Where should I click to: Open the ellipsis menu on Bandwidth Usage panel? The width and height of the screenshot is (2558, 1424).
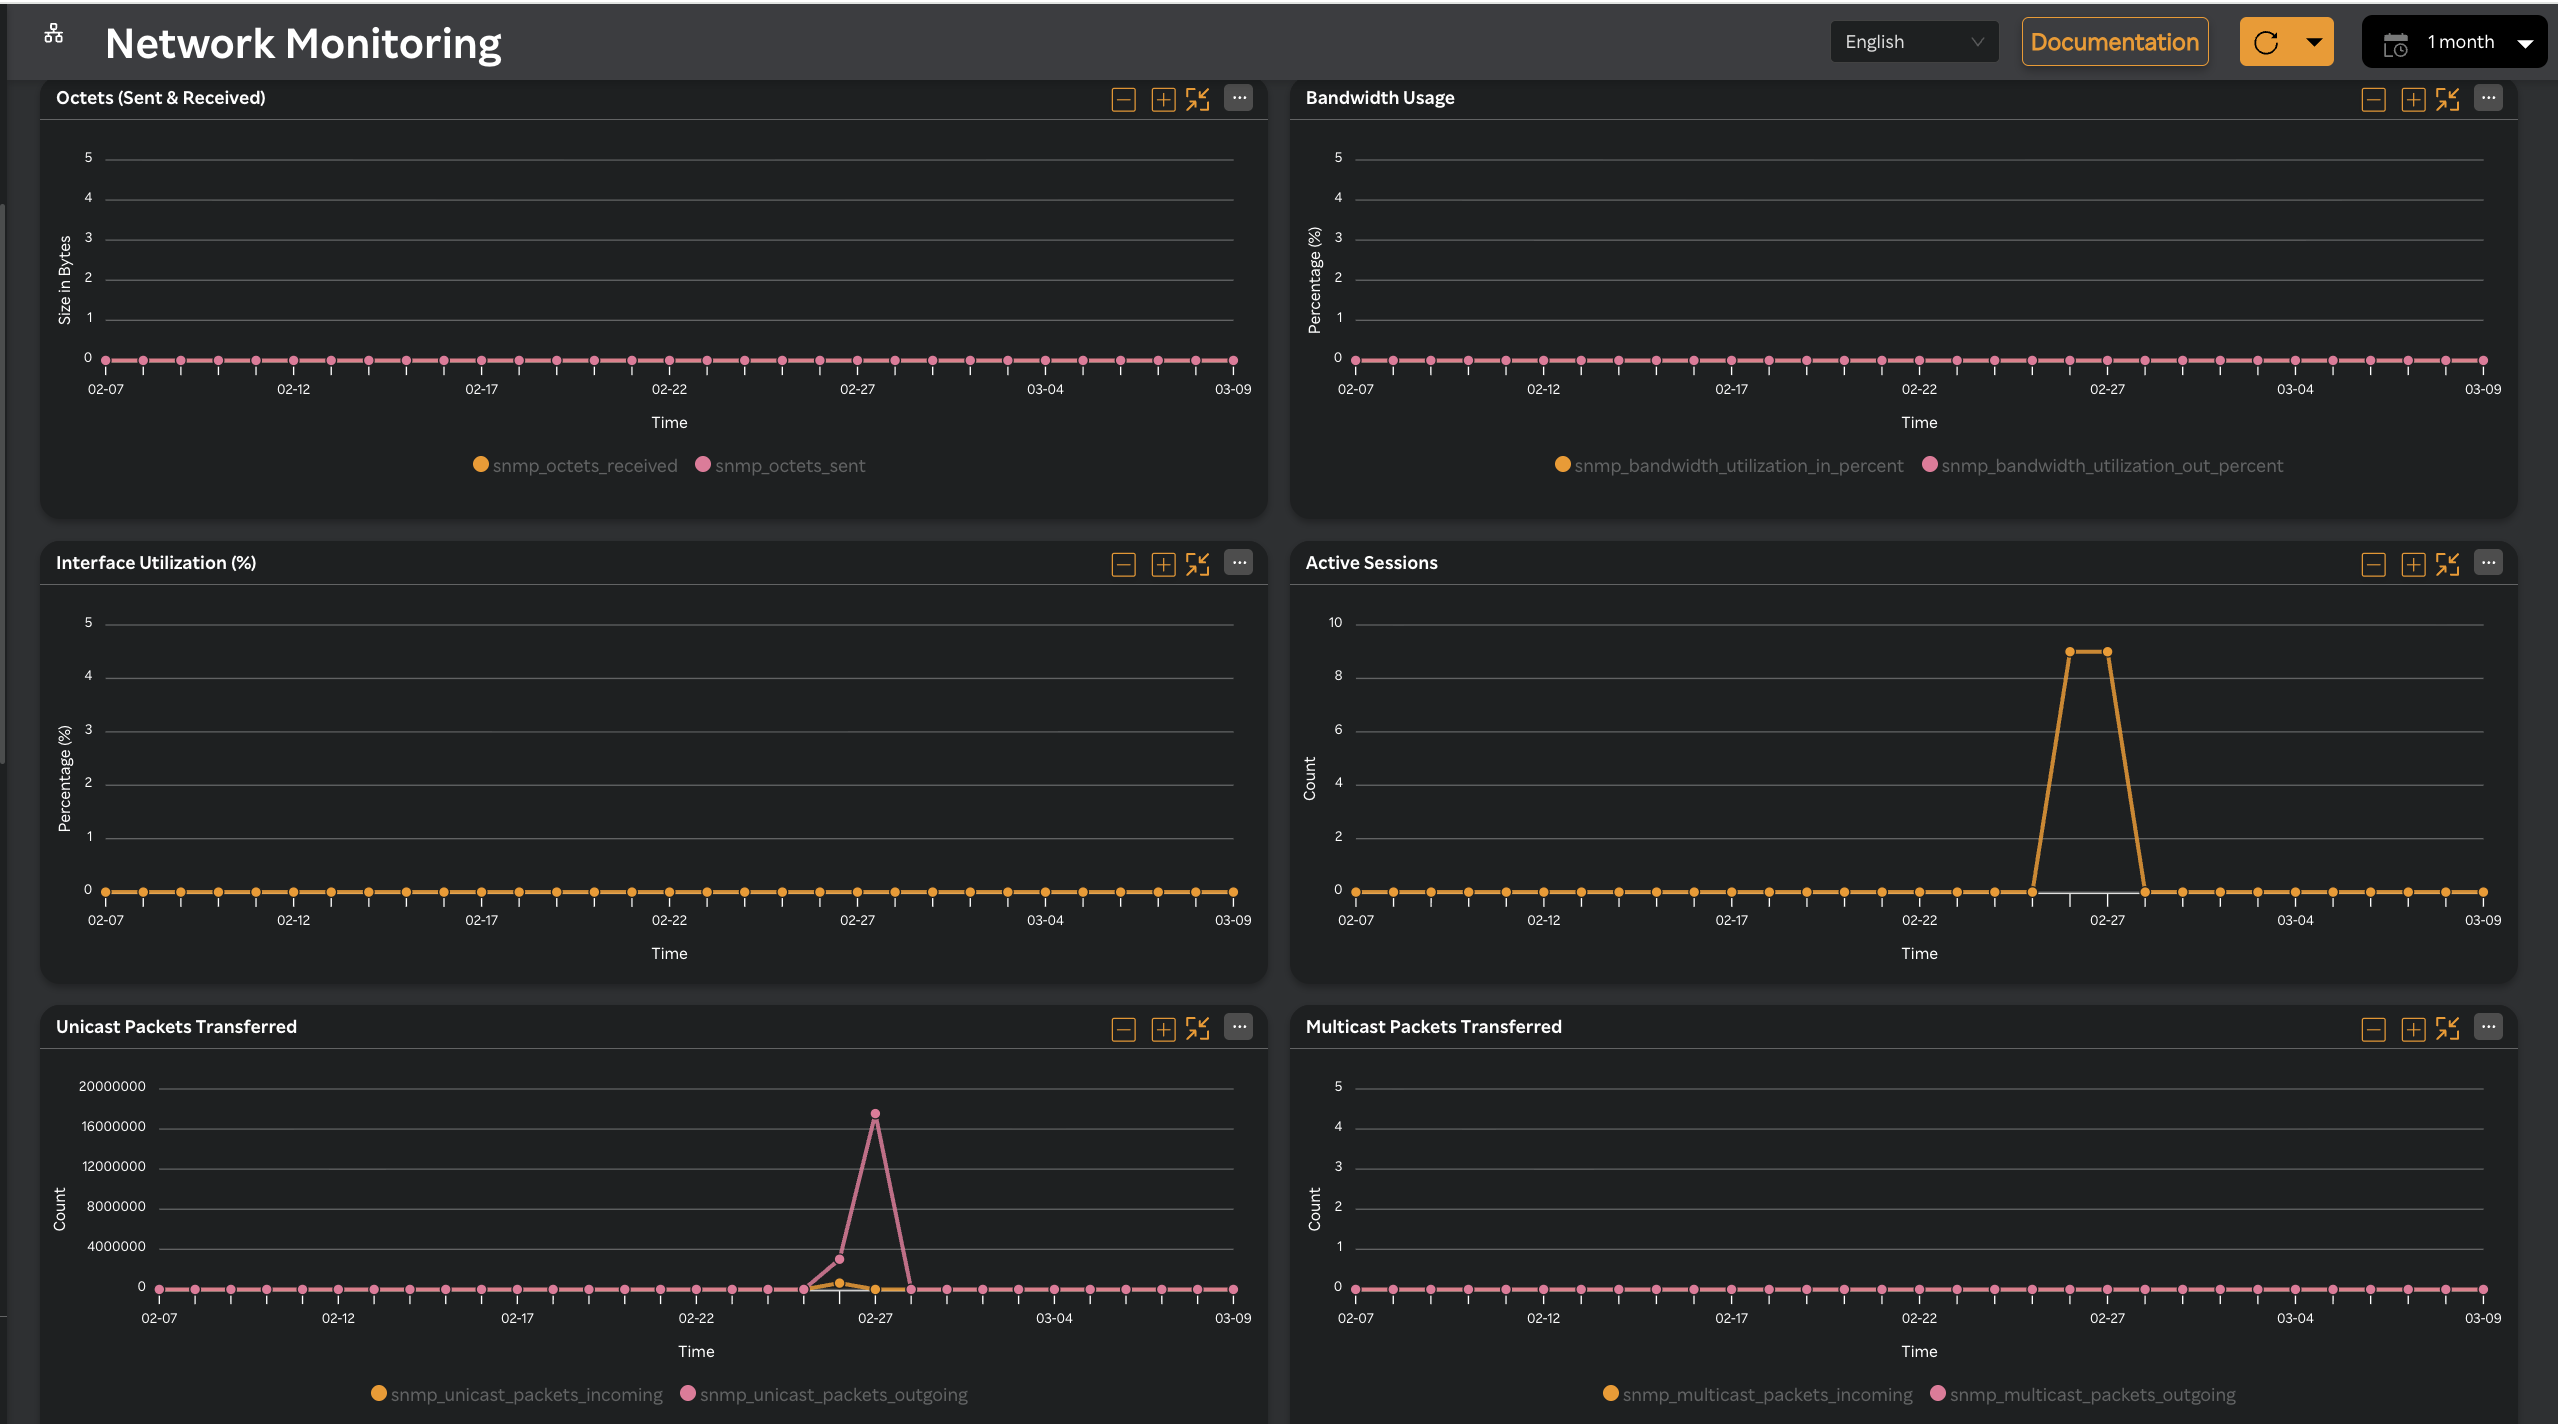pos(2488,98)
